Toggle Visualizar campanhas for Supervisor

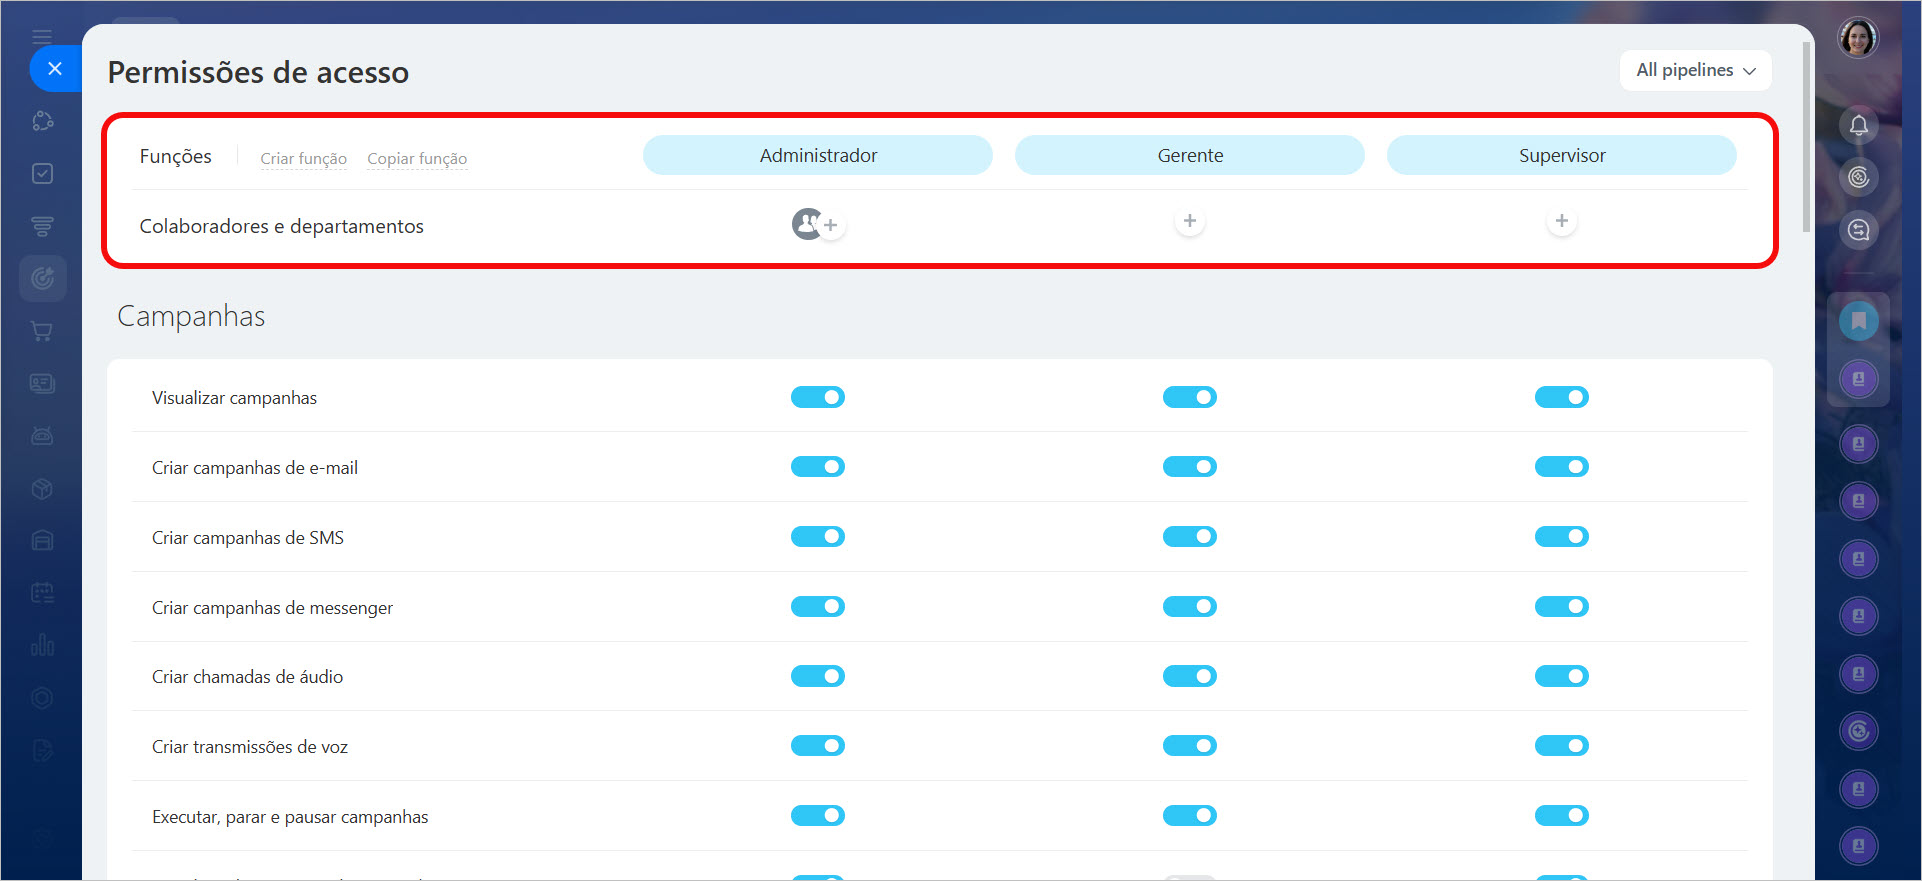click(1562, 397)
